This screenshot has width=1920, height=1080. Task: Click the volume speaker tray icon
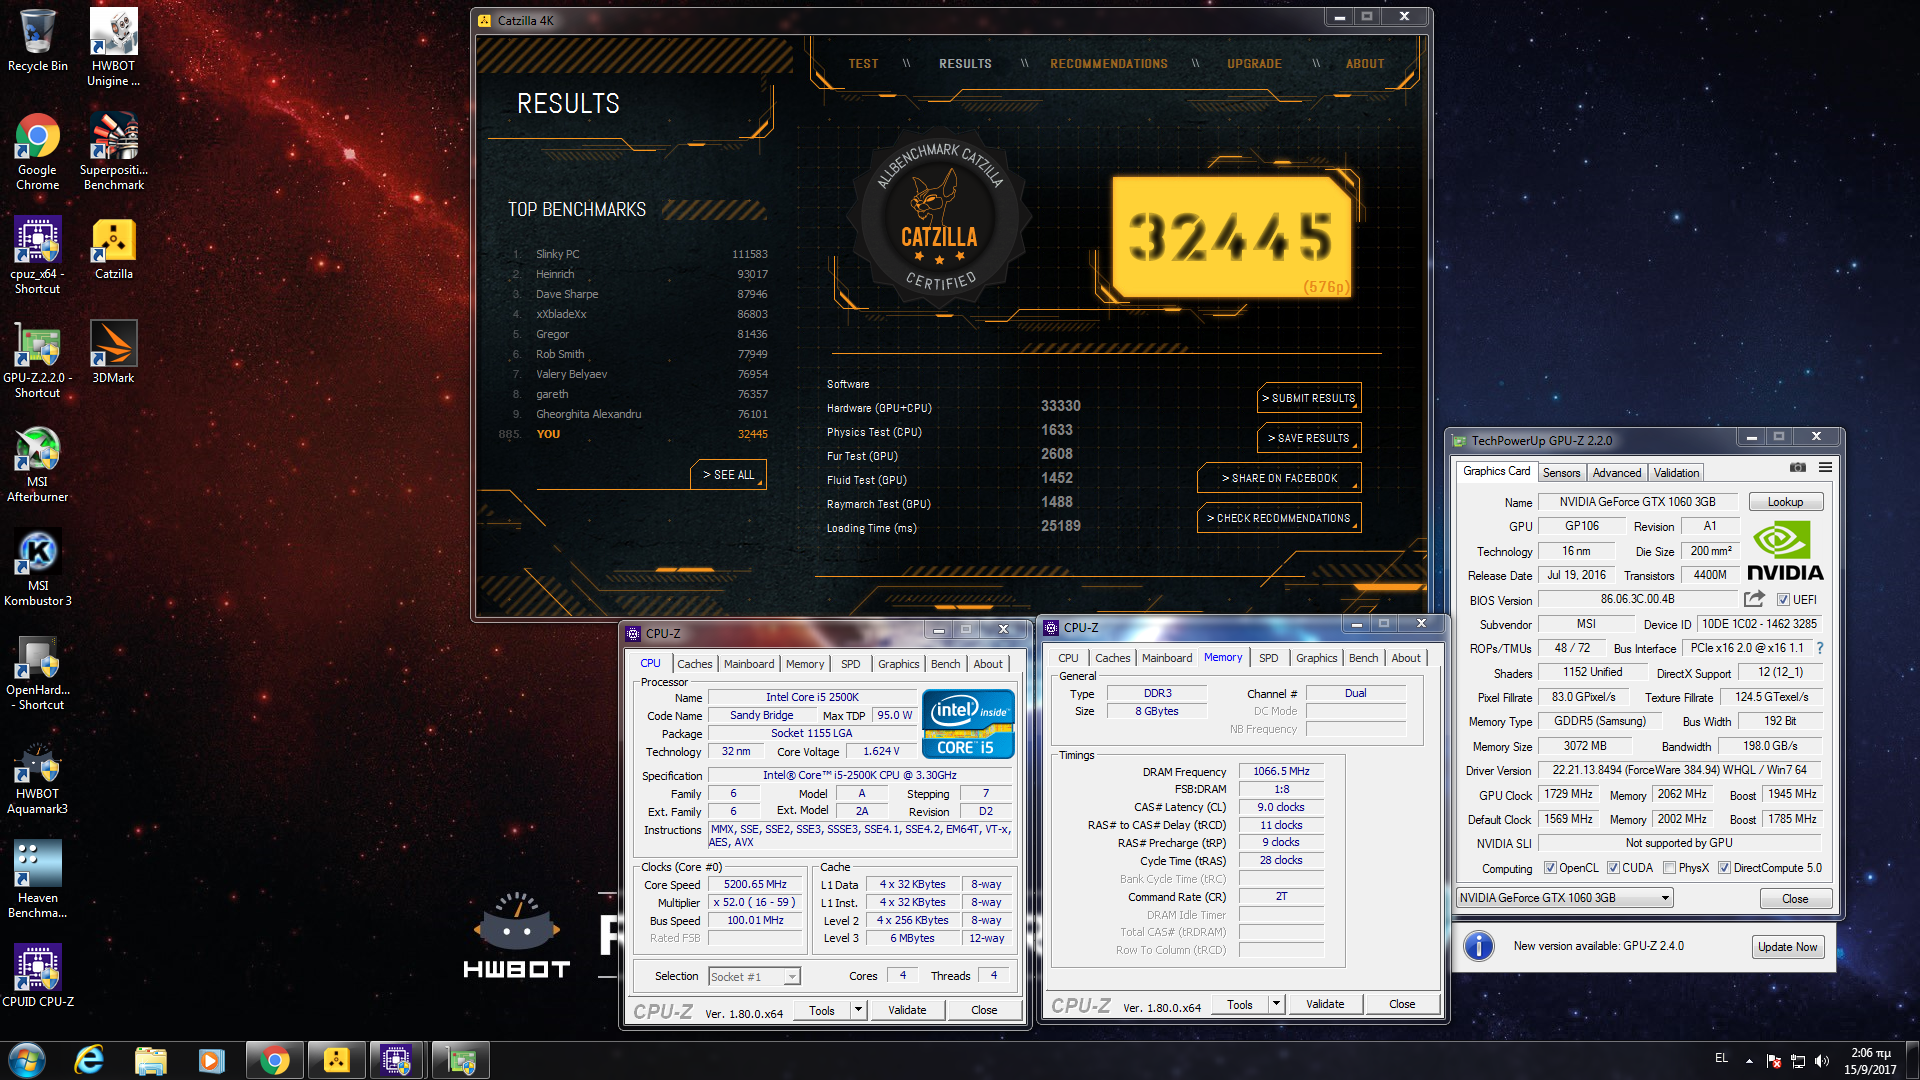(1822, 1060)
